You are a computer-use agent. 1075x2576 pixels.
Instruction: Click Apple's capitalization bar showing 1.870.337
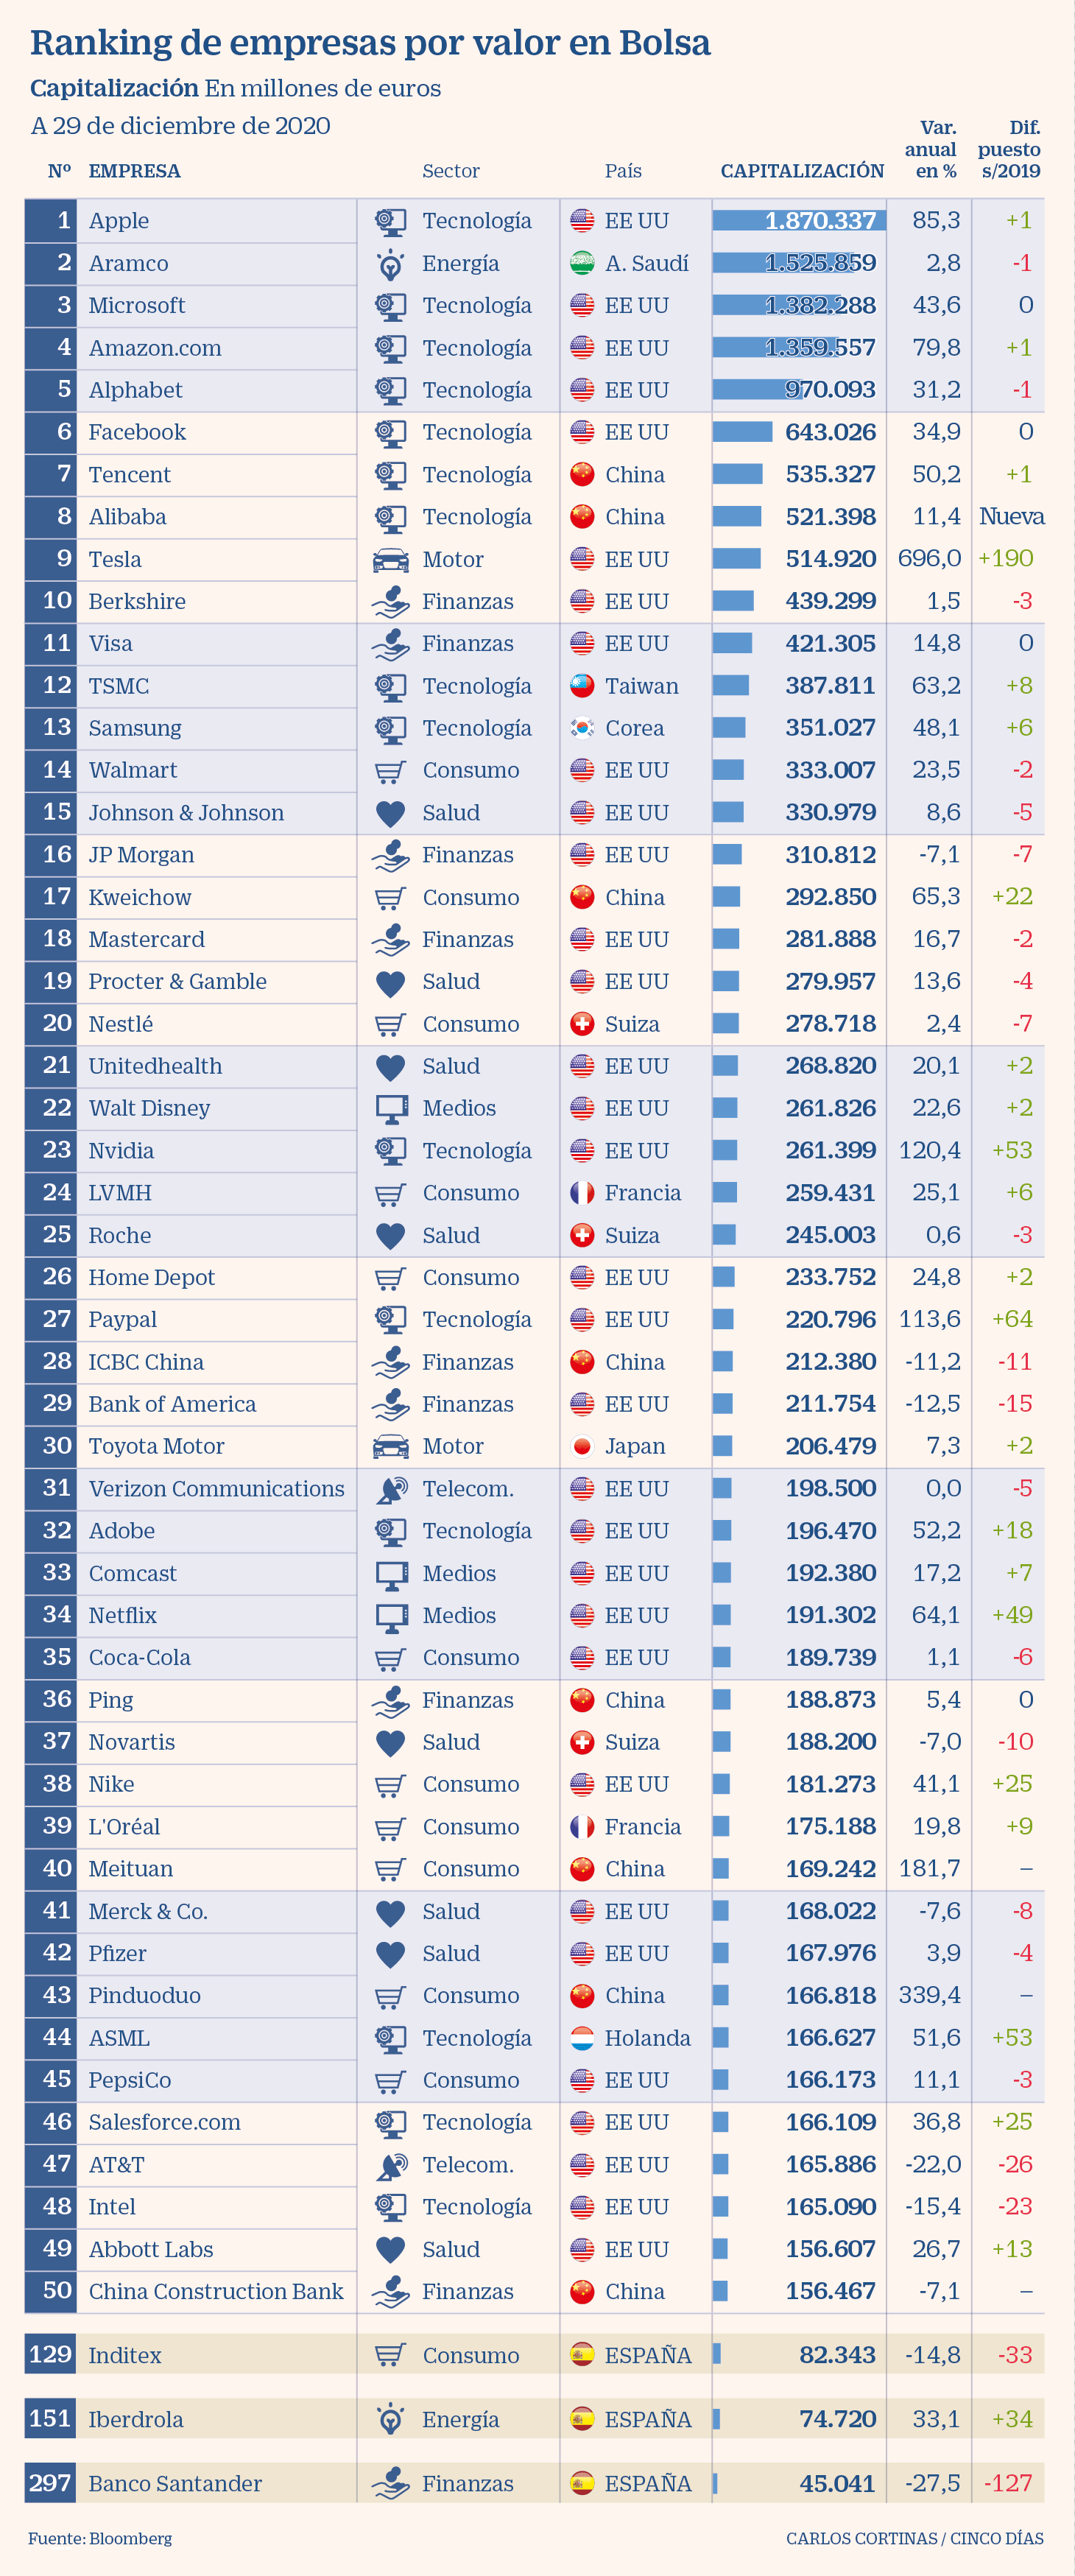(x=799, y=221)
